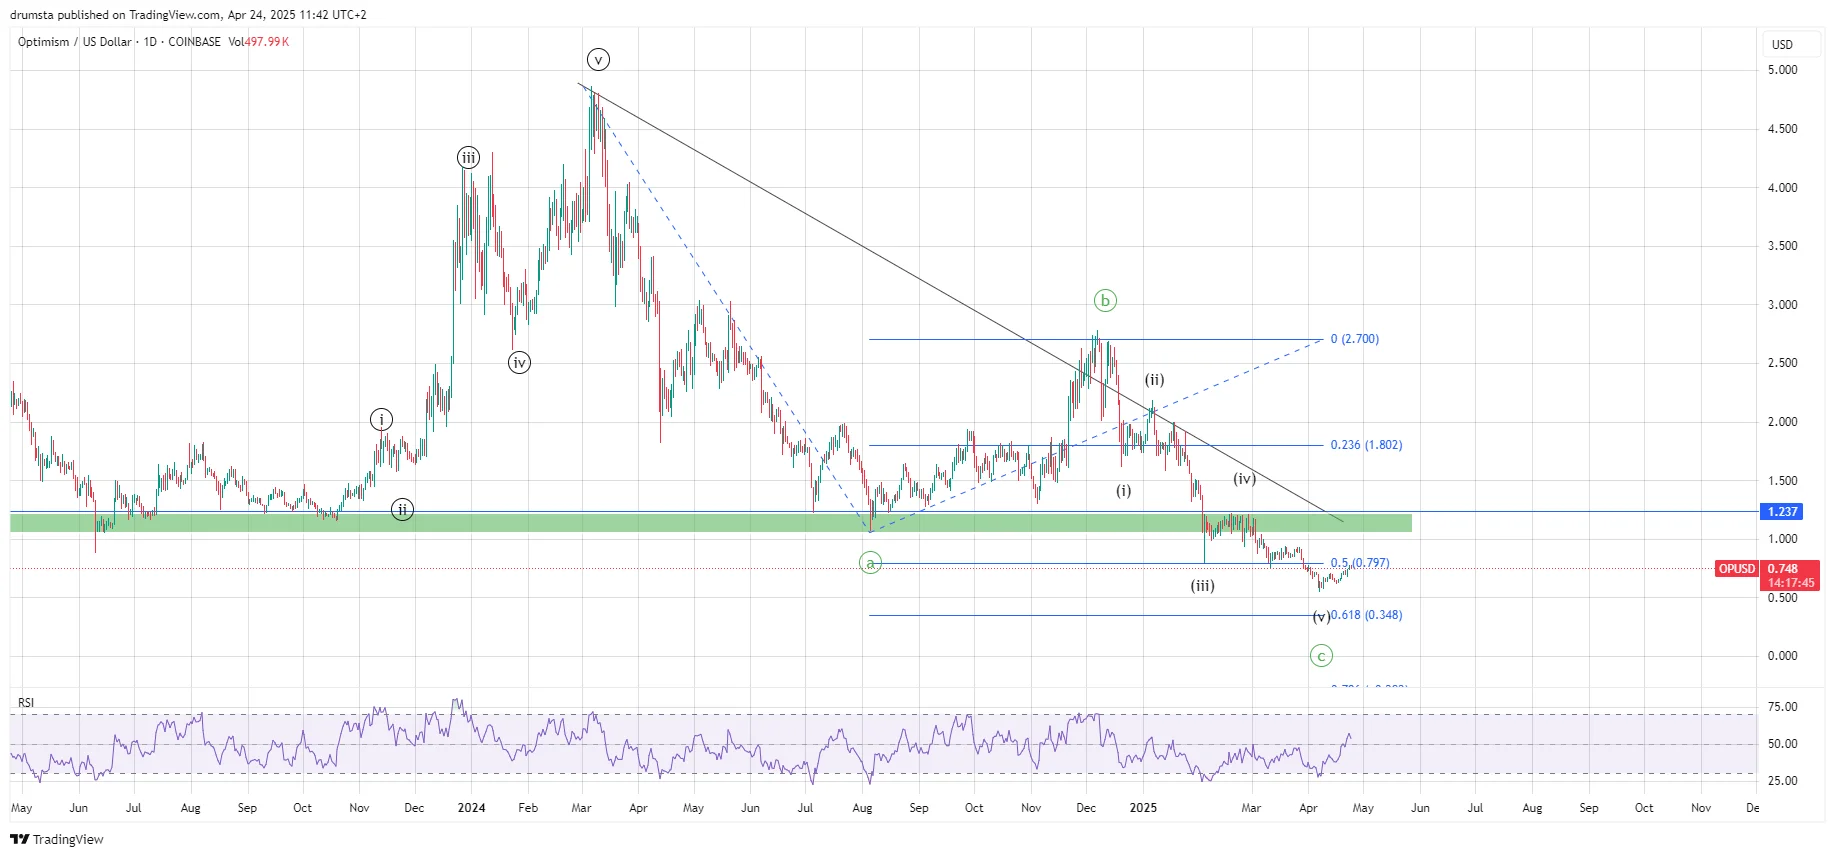
Task: Click the 3.000 price axis label
Action: (1782, 305)
